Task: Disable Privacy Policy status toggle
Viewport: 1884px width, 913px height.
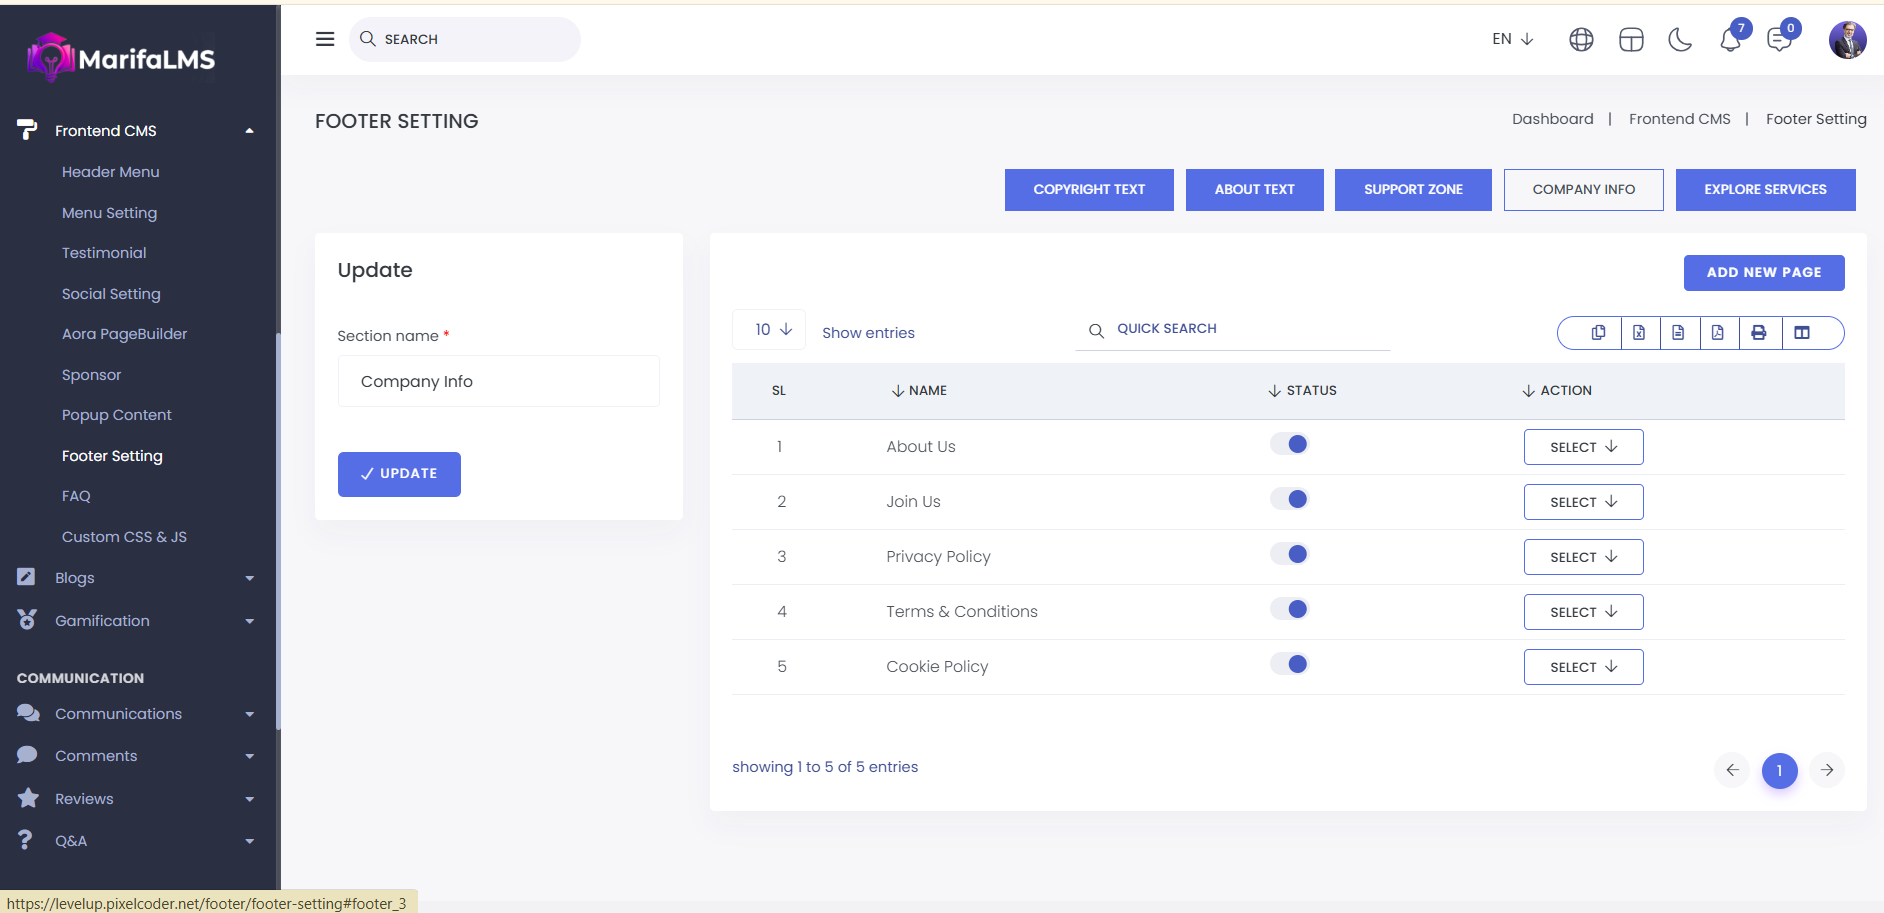Action: [x=1289, y=555]
